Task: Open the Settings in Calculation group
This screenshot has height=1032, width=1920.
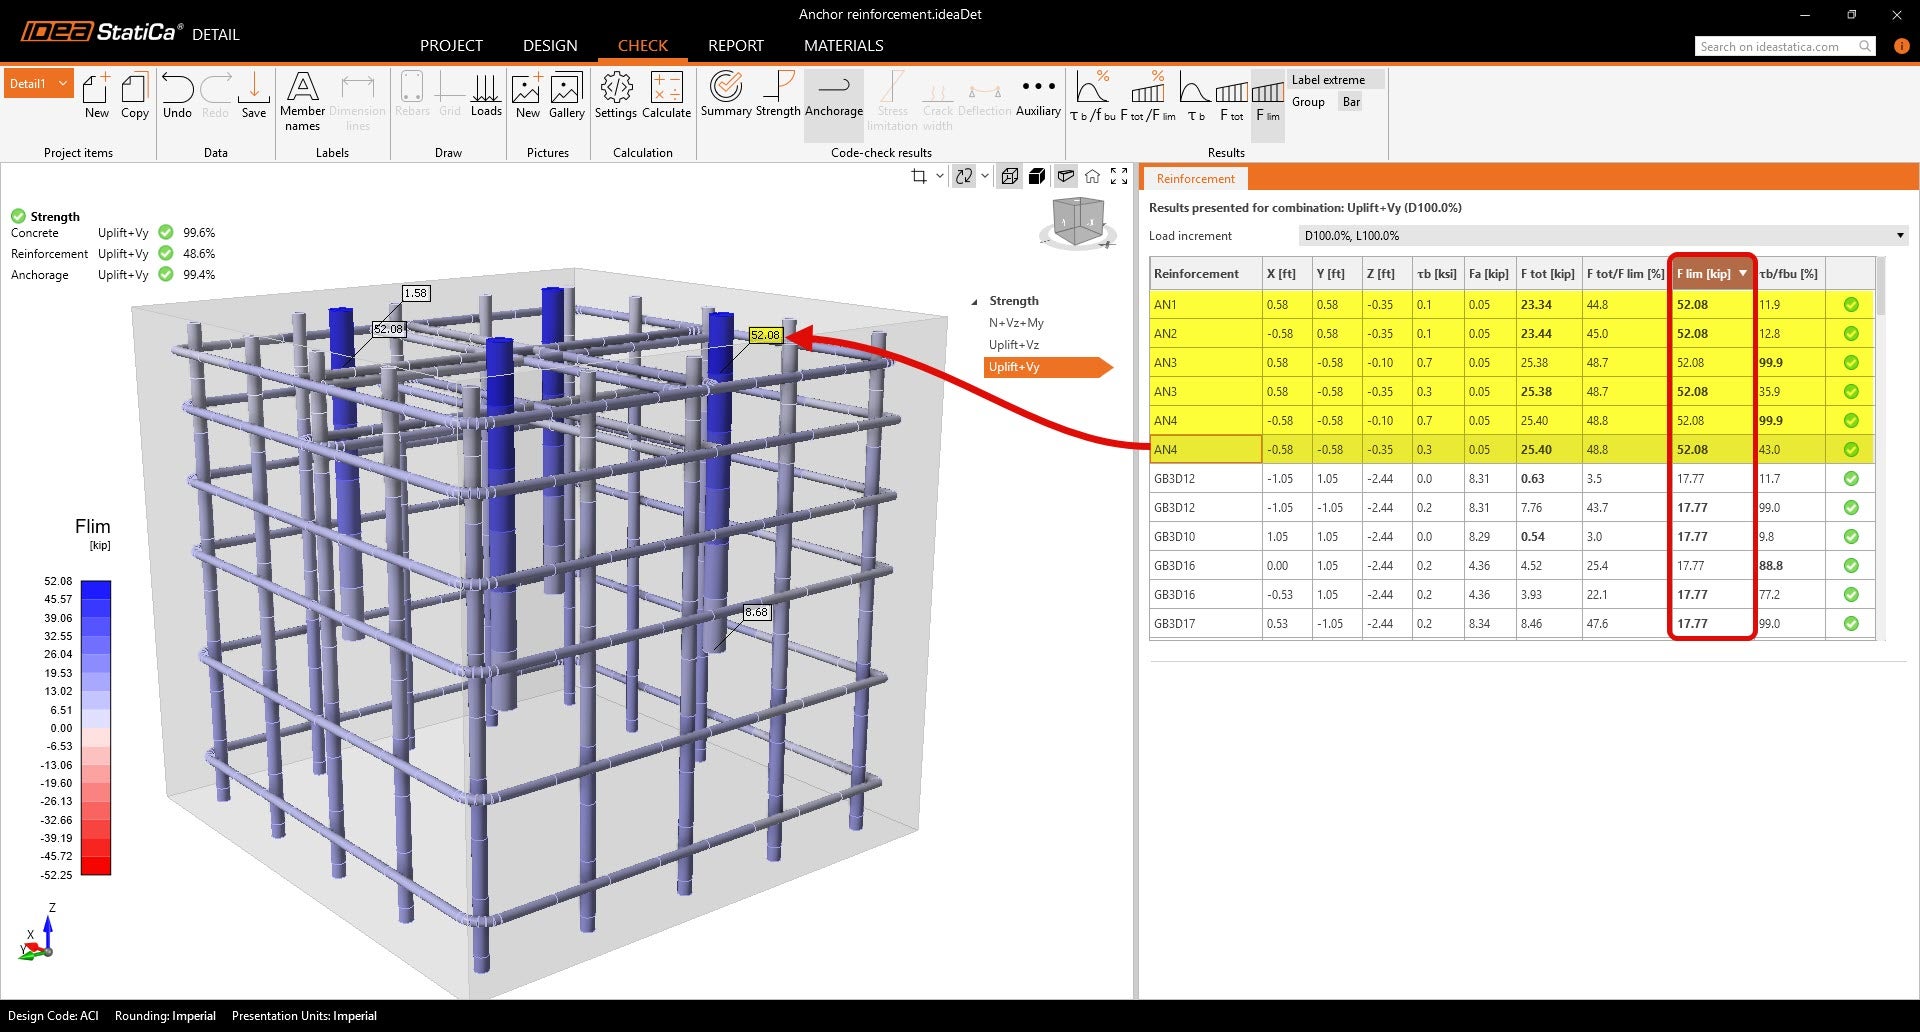Action: (616, 98)
